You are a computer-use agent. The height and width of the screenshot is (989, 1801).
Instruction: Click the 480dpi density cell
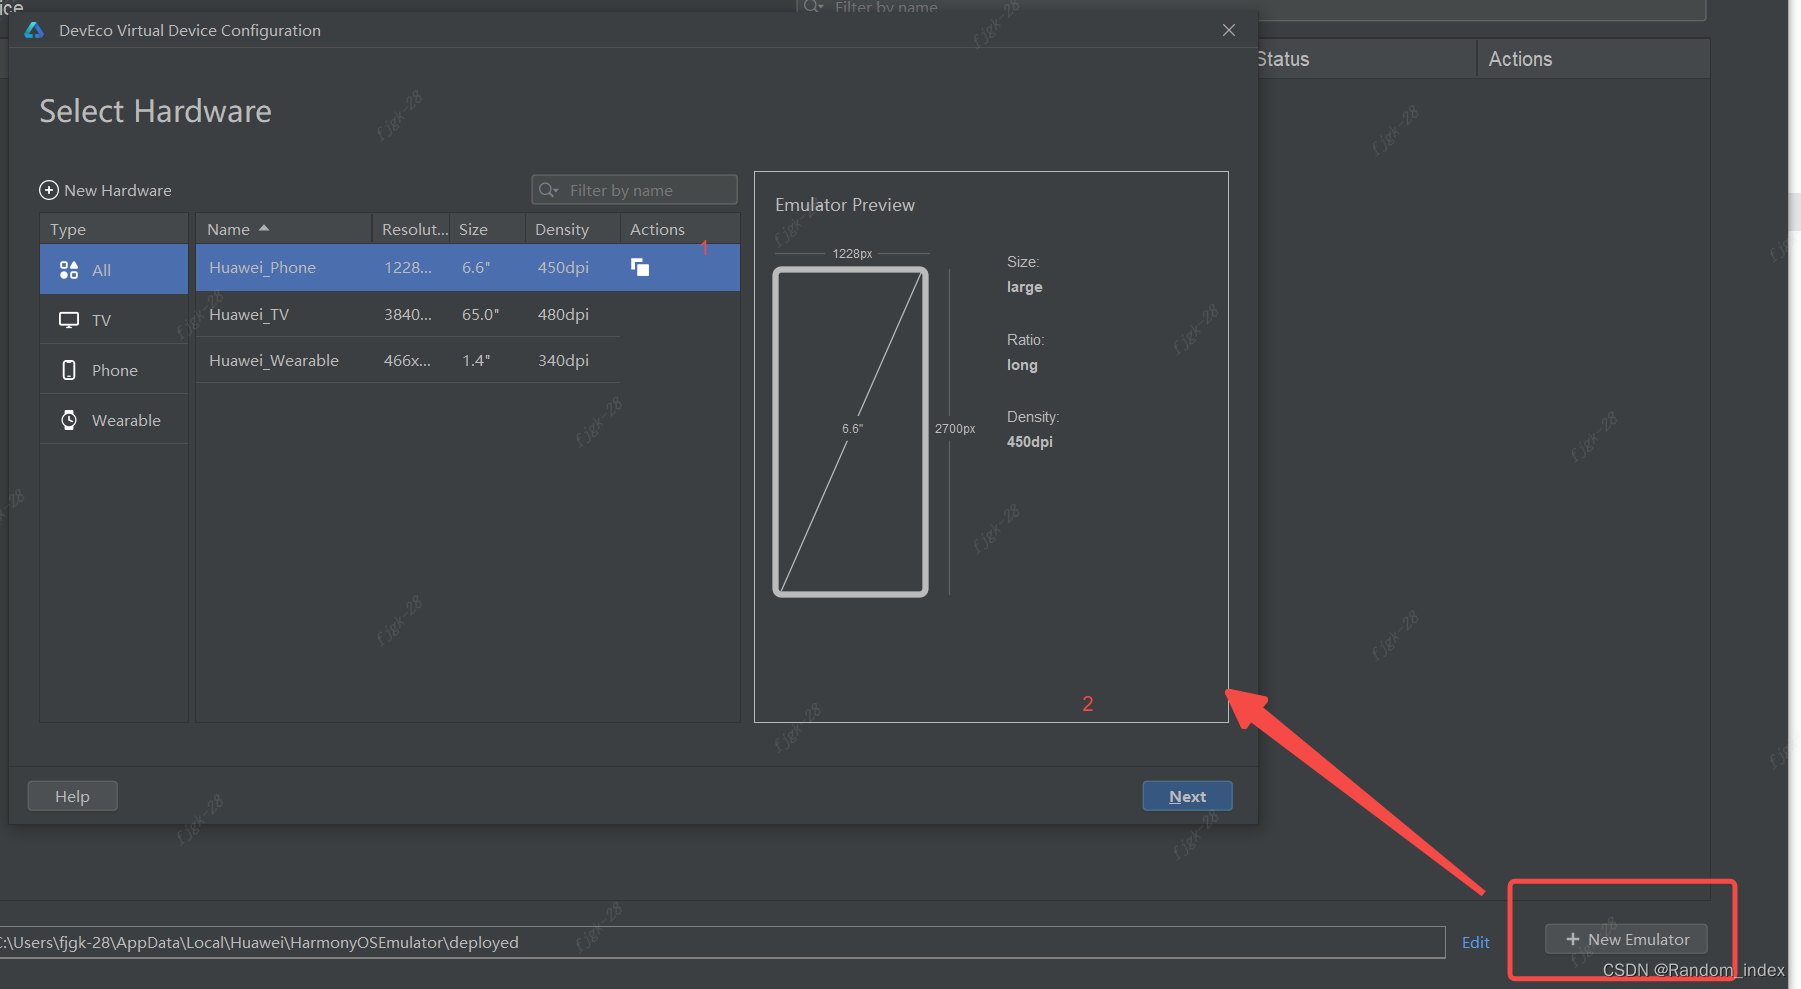[563, 314]
